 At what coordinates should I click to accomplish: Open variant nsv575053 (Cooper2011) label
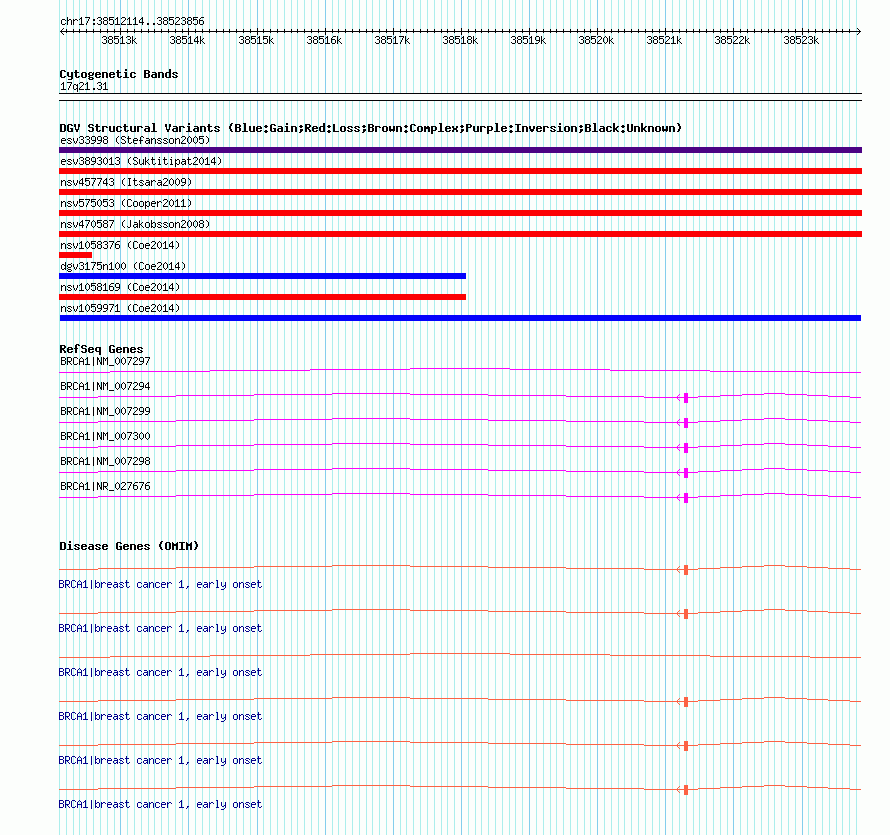point(126,203)
